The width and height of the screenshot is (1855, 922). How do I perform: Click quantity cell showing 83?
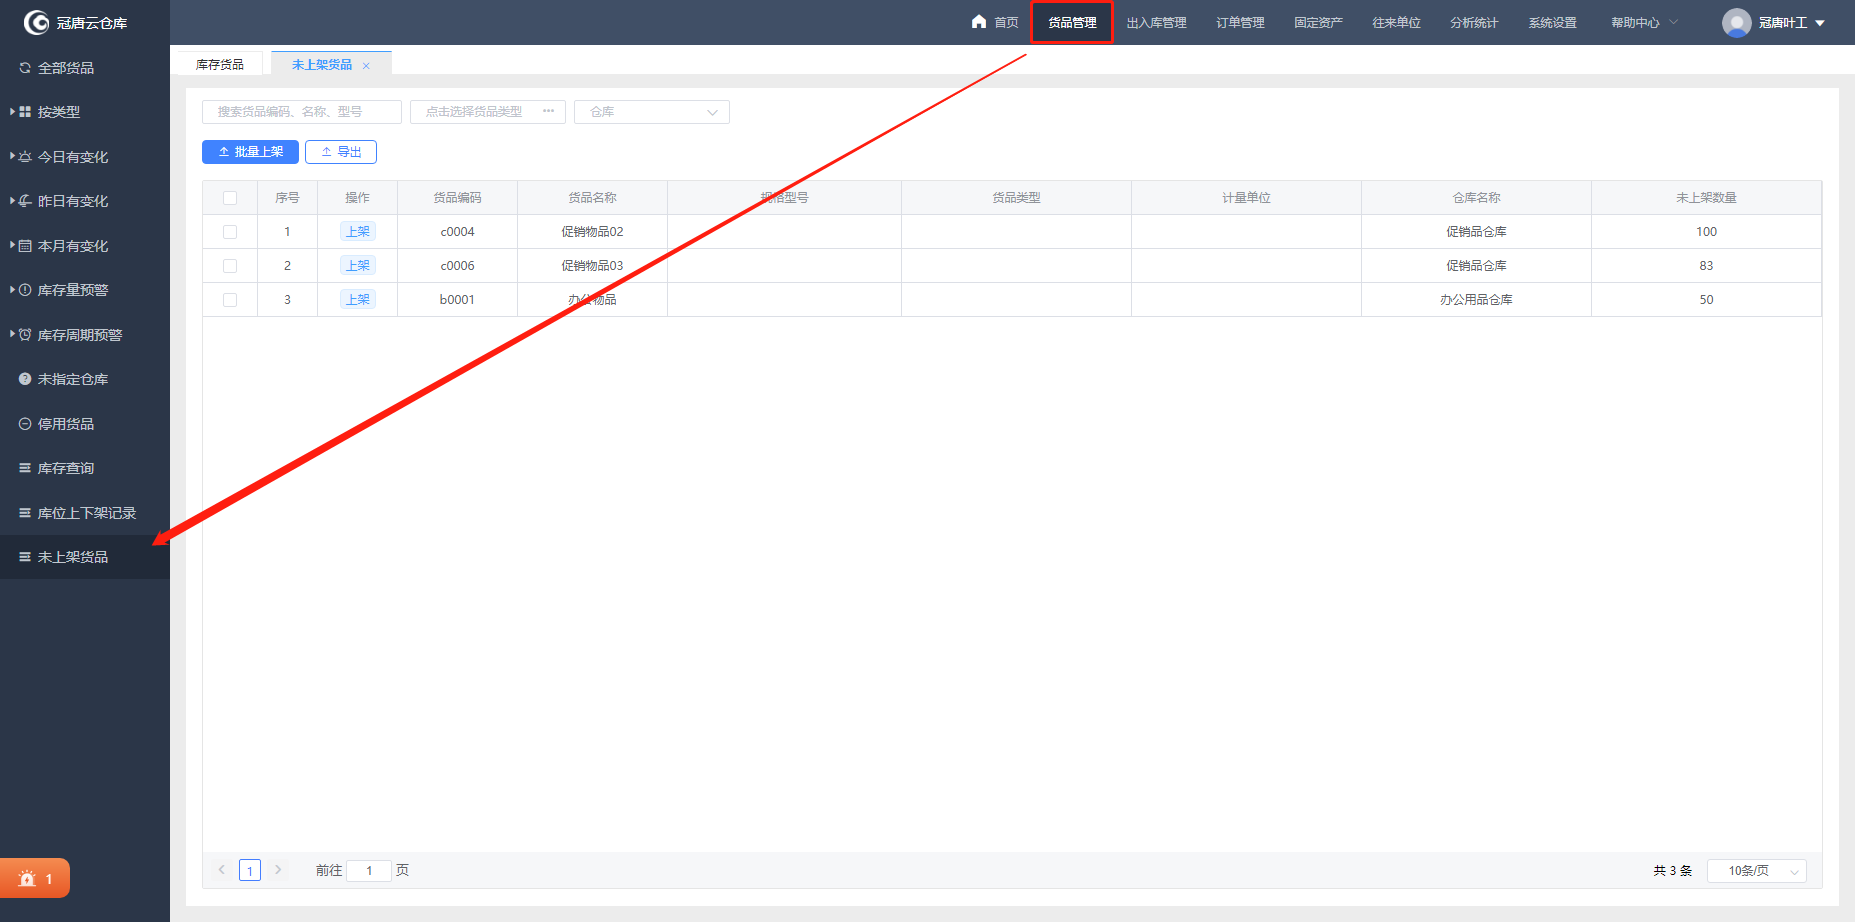(1706, 266)
